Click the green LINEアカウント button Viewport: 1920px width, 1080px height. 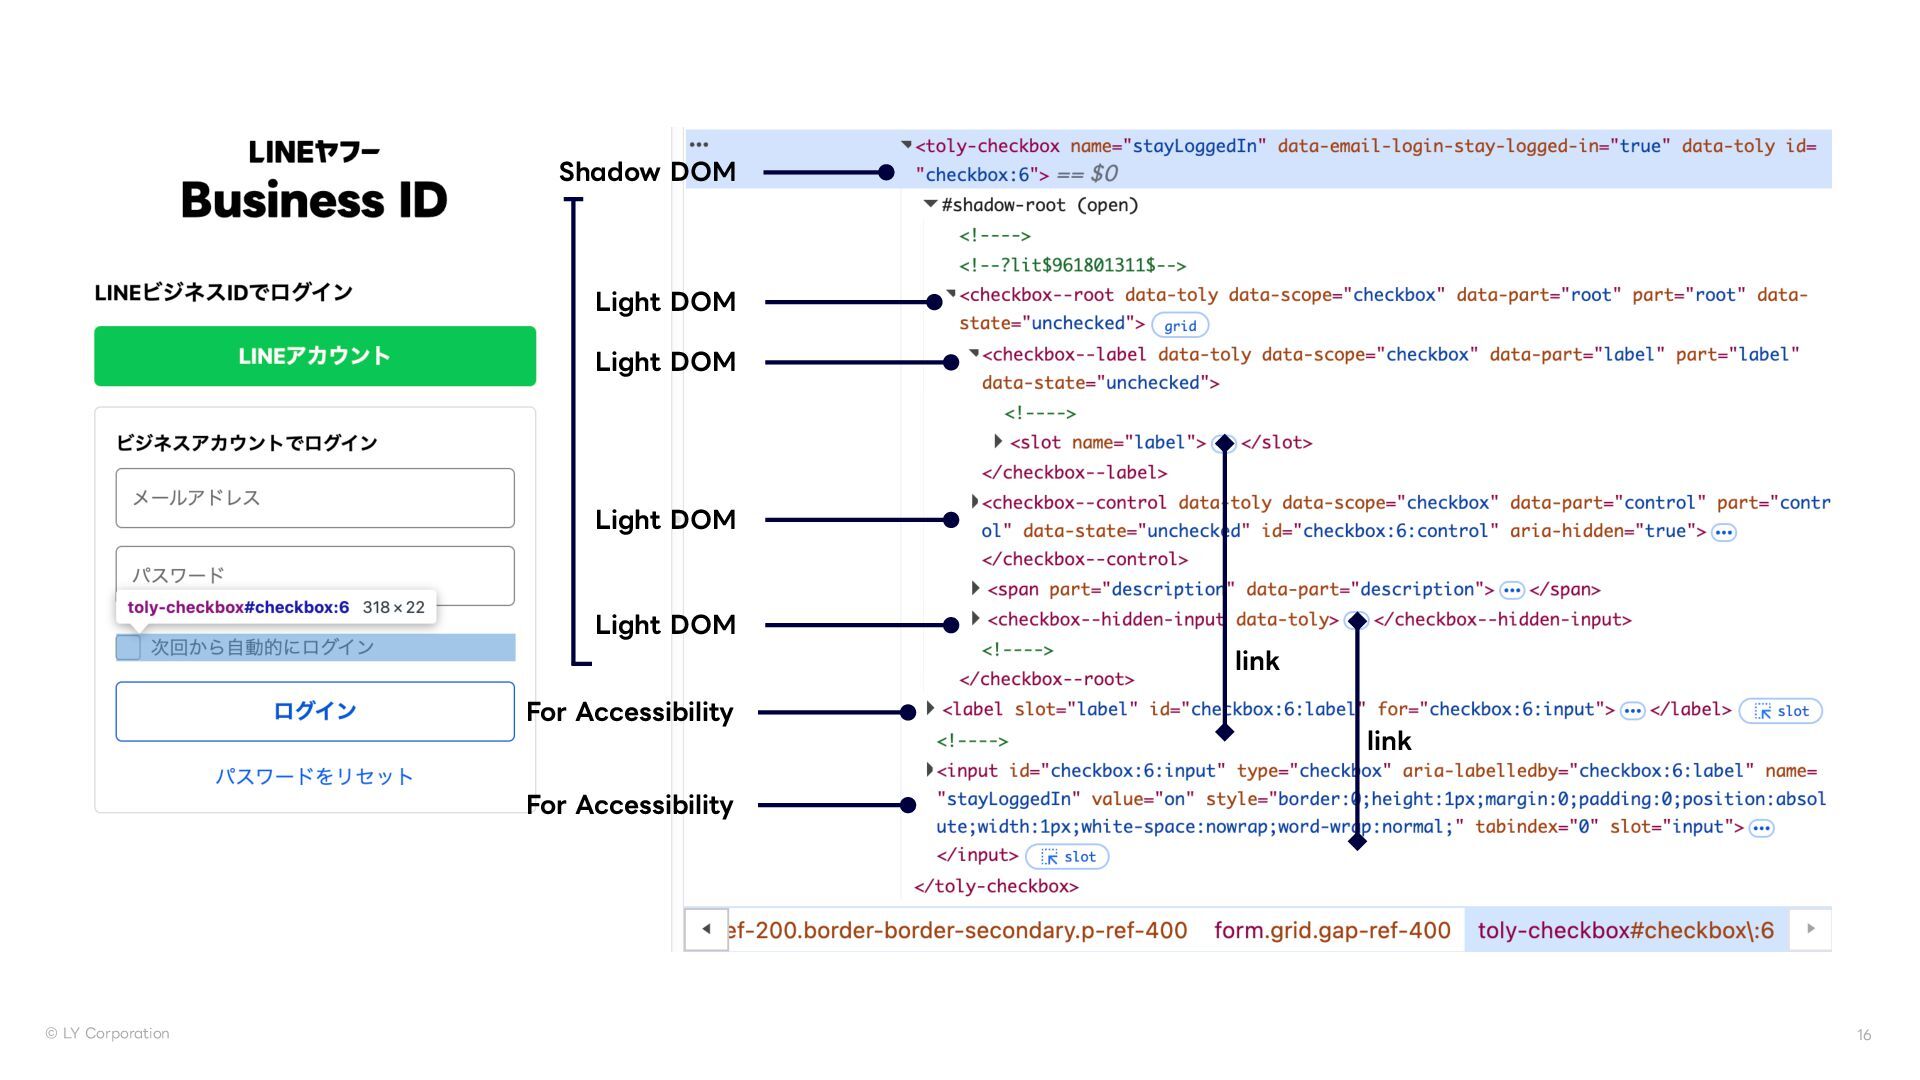pyautogui.click(x=315, y=356)
